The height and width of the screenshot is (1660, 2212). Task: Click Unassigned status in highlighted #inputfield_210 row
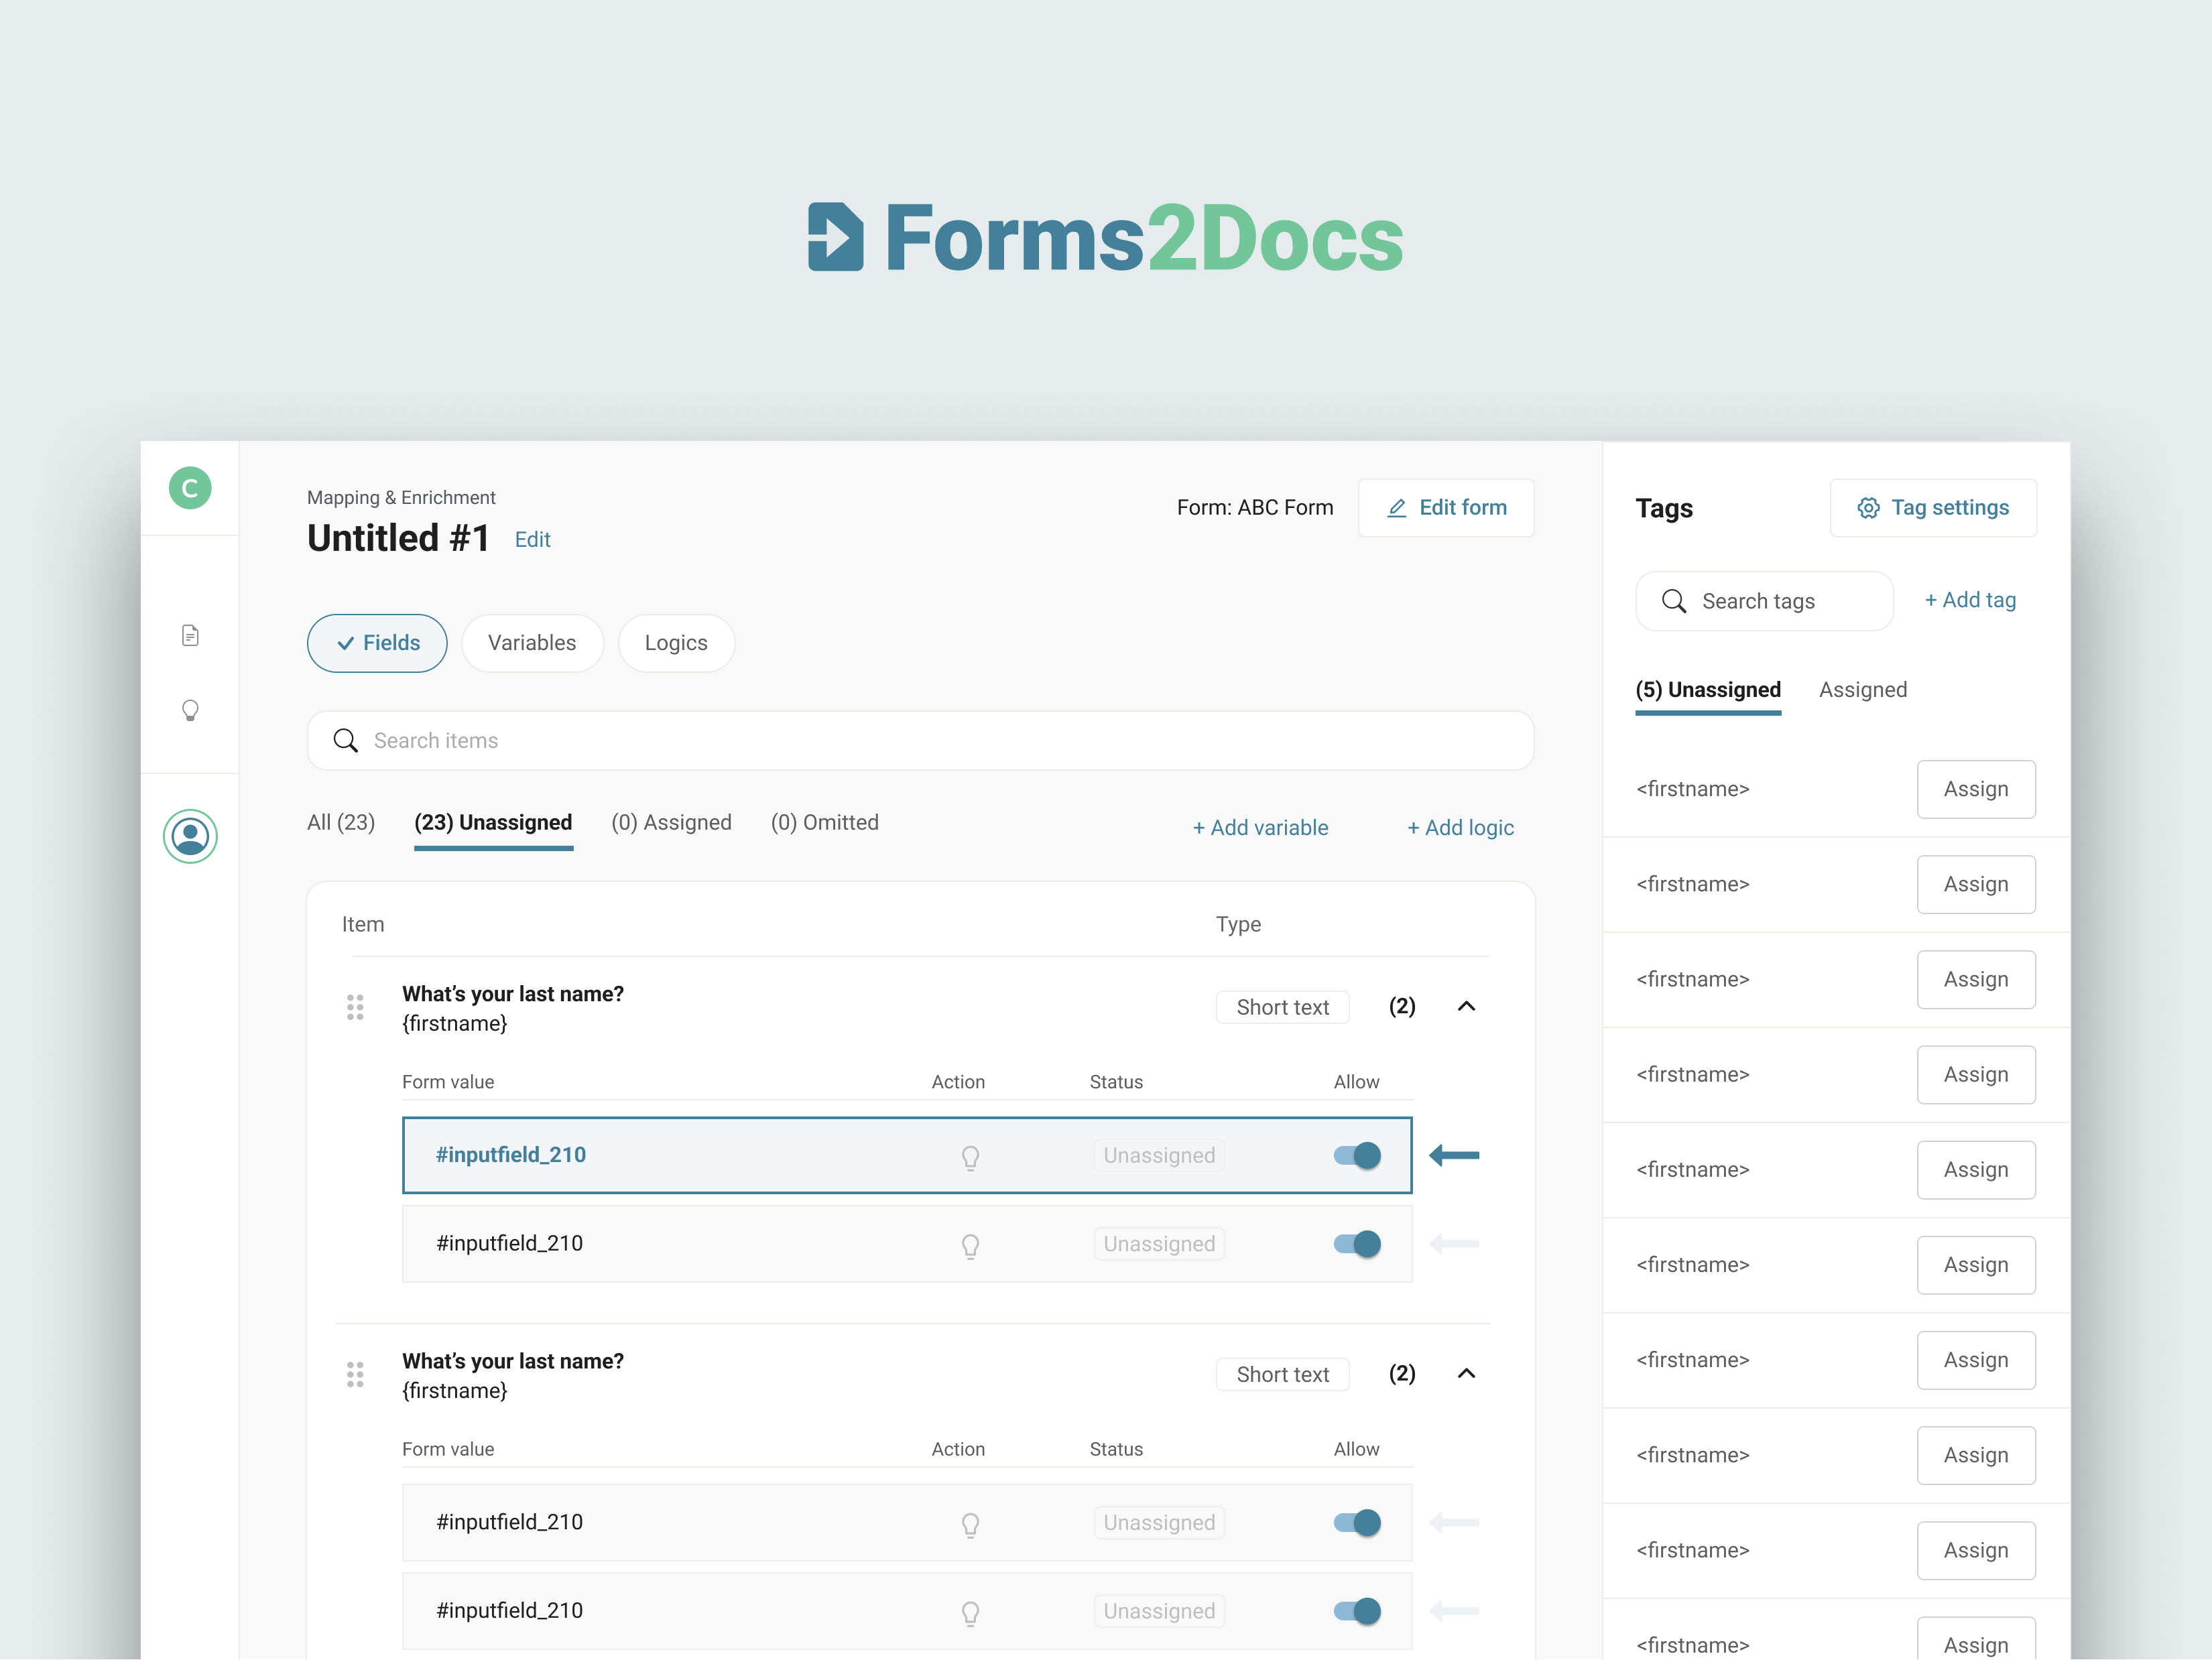(x=1159, y=1155)
